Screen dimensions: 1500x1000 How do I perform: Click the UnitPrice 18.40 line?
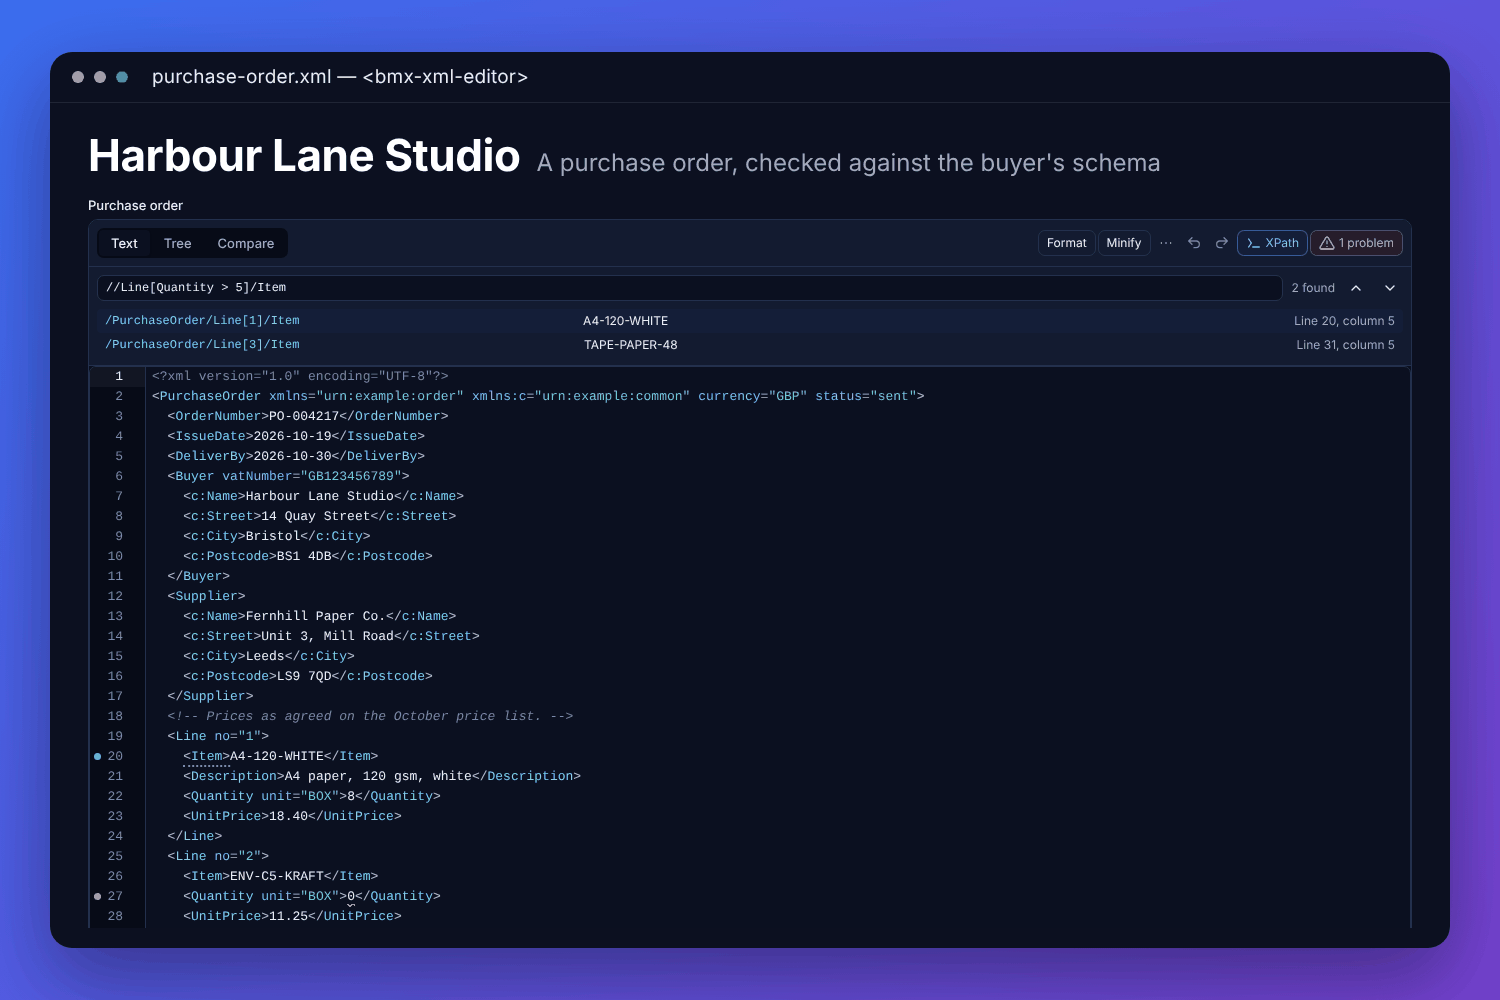click(292, 816)
